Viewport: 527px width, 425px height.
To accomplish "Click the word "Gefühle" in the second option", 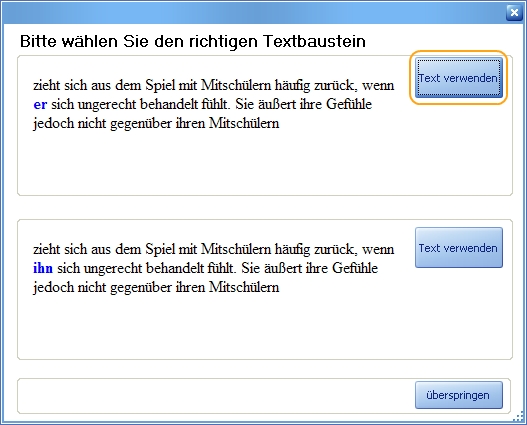I will coord(355,268).
